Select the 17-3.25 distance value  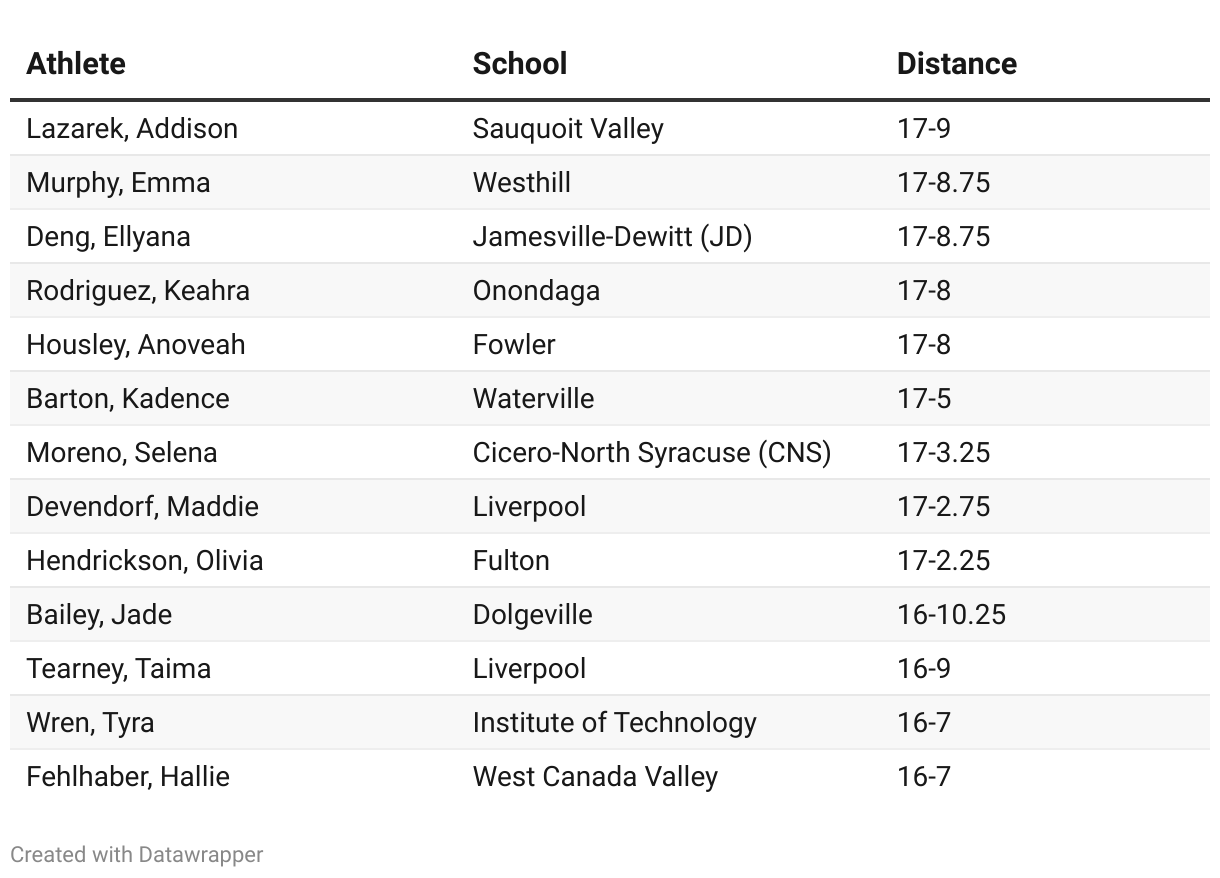943,453
